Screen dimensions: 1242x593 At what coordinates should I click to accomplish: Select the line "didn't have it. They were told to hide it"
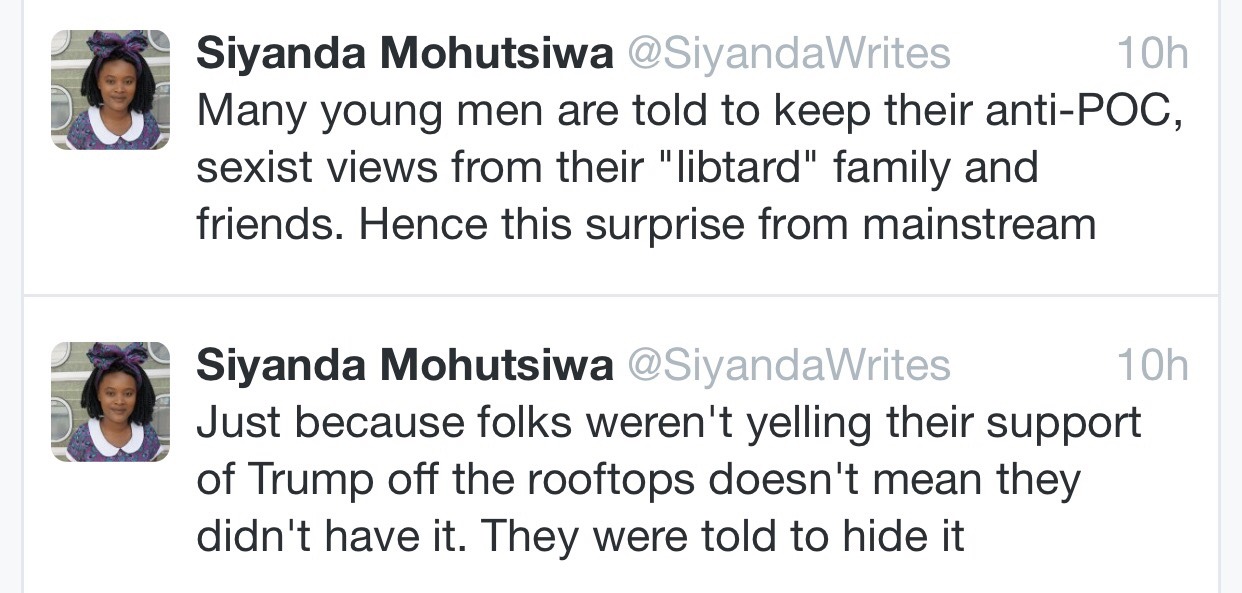pyautogui.click(x=580, y=536)
